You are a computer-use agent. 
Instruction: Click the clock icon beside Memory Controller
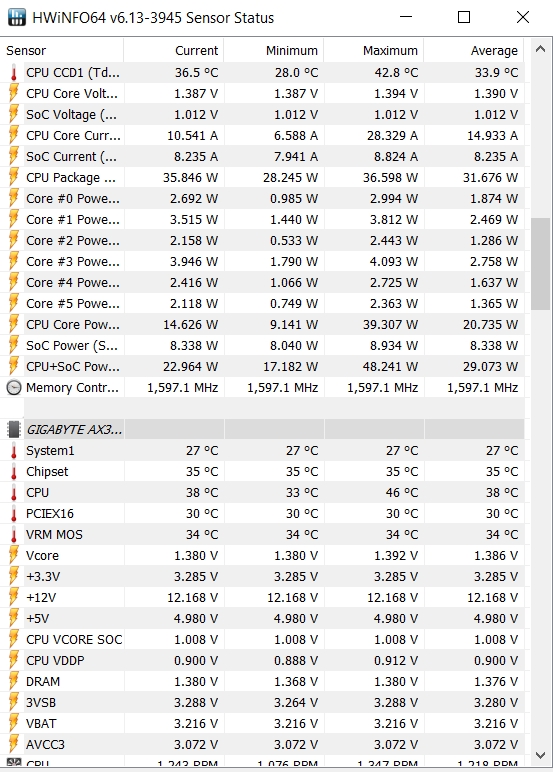point(14,387)
